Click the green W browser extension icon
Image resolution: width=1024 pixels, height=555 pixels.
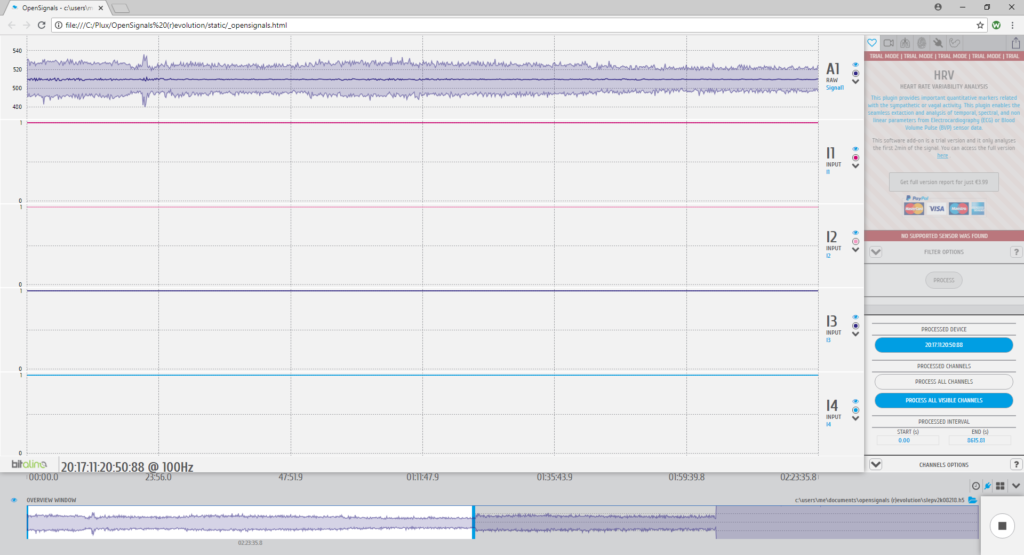[x=996, y=25]
